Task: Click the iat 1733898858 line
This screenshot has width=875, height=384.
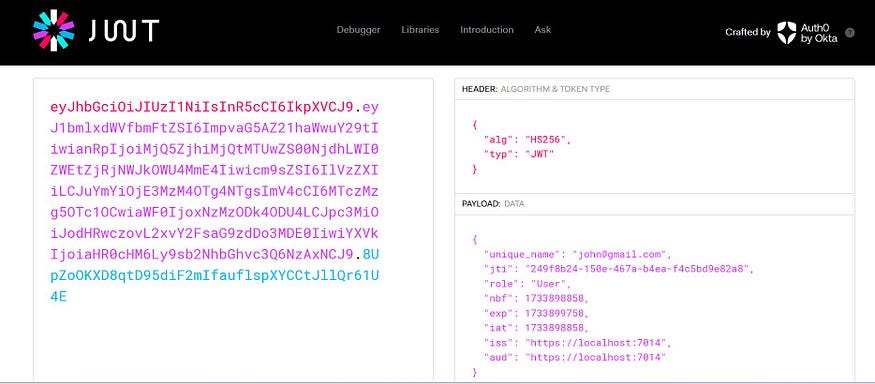Action: pos(536,328)
